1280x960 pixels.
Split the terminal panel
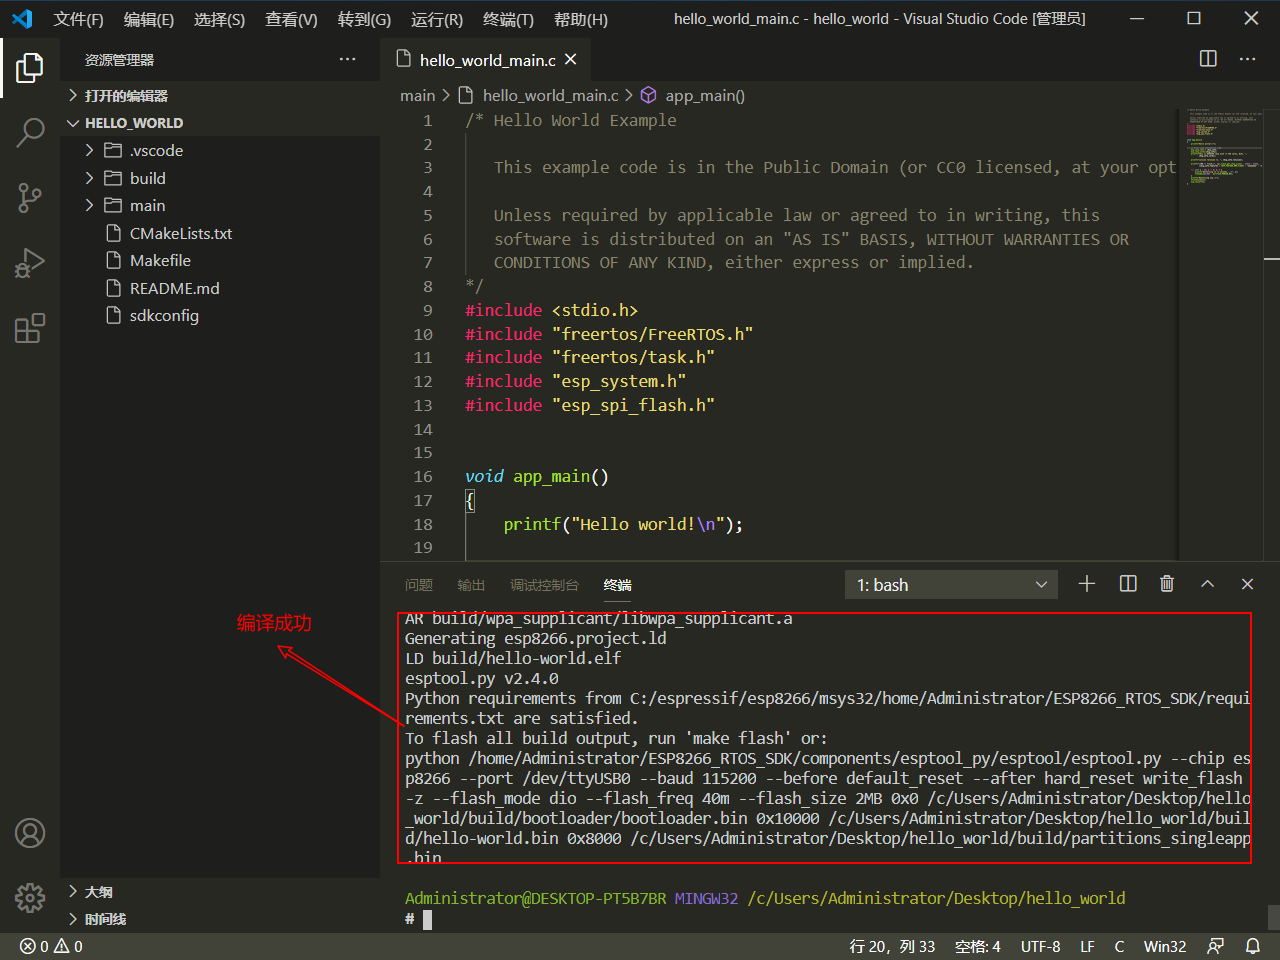point(1128,584)
